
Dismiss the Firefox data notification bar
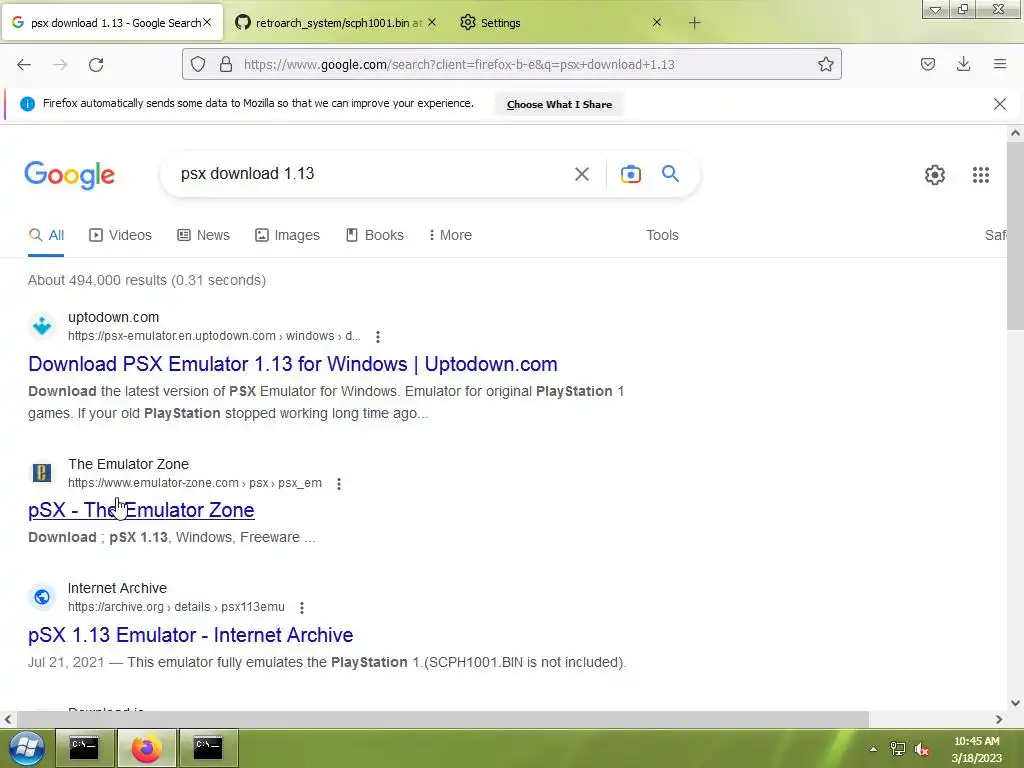tap(999, 104)
